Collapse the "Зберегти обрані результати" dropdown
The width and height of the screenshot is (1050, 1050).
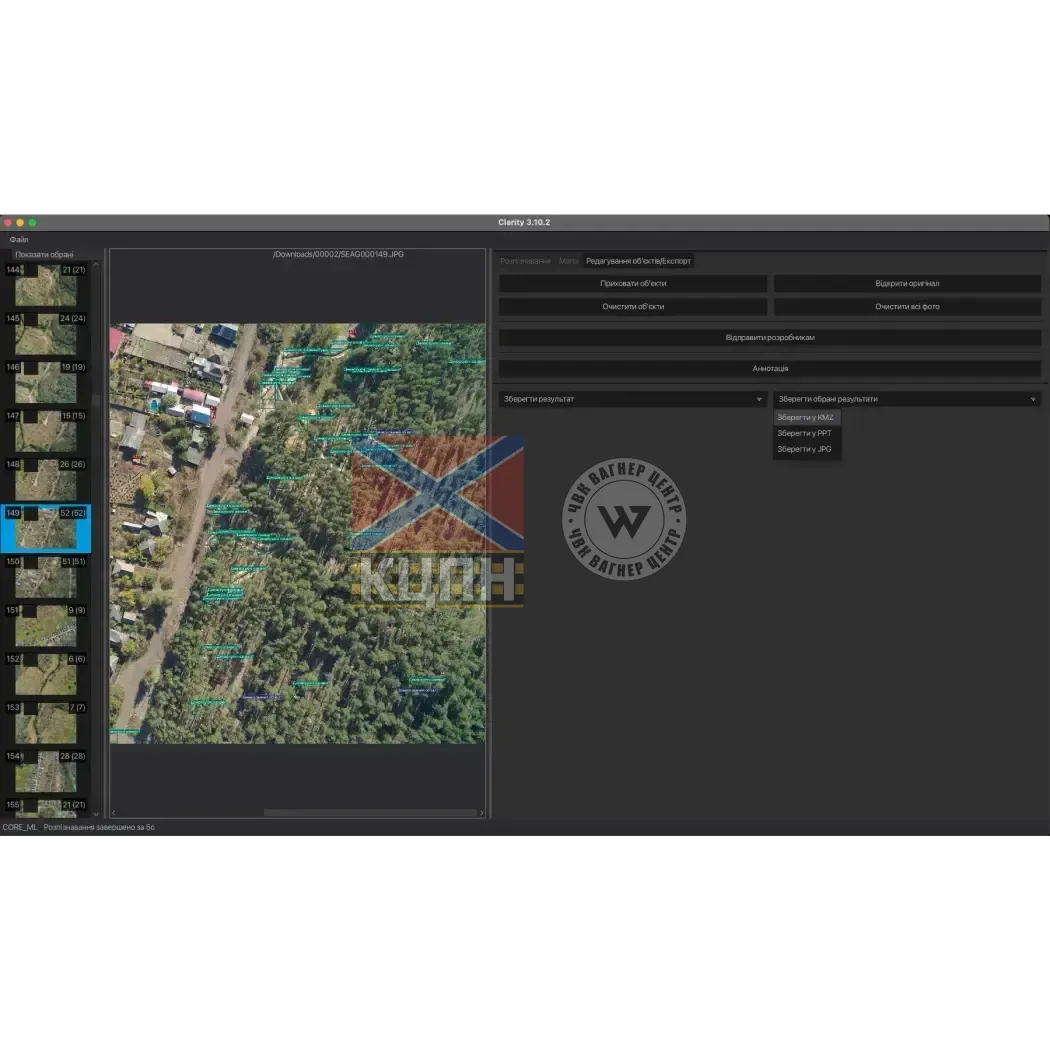click(907, 399)
